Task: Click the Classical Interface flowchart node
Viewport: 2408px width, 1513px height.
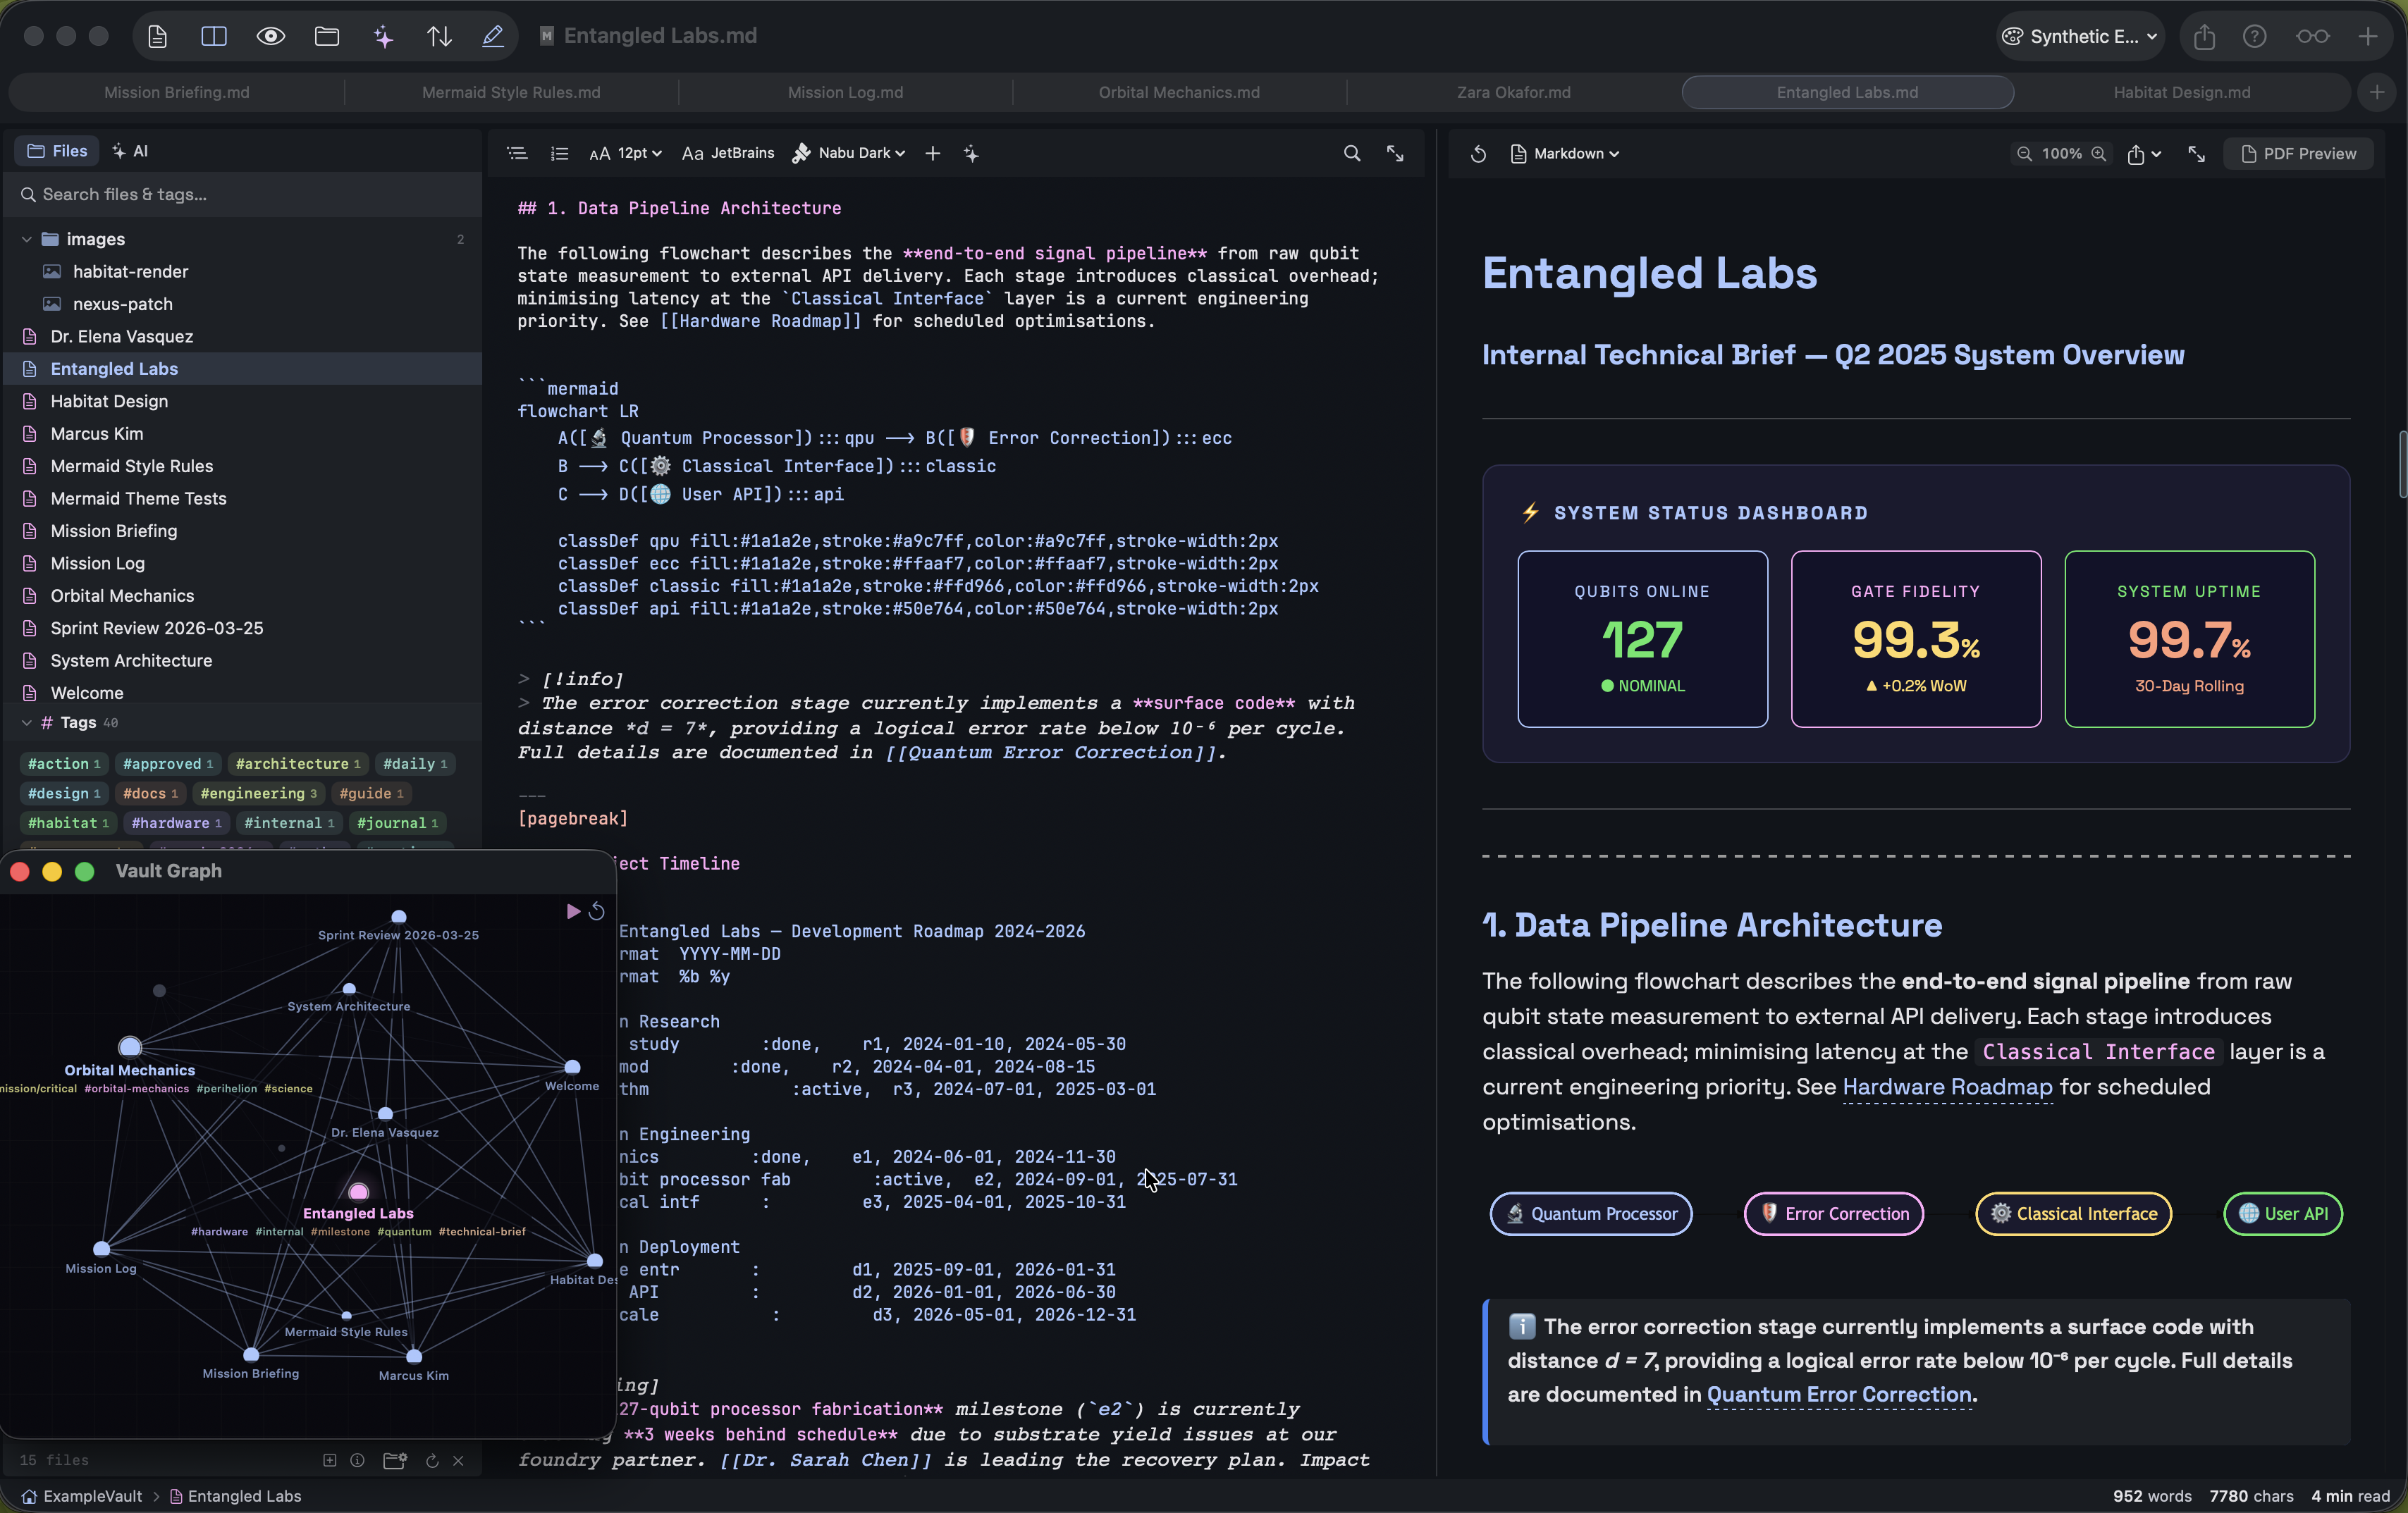Action: coord(2073,1213)
